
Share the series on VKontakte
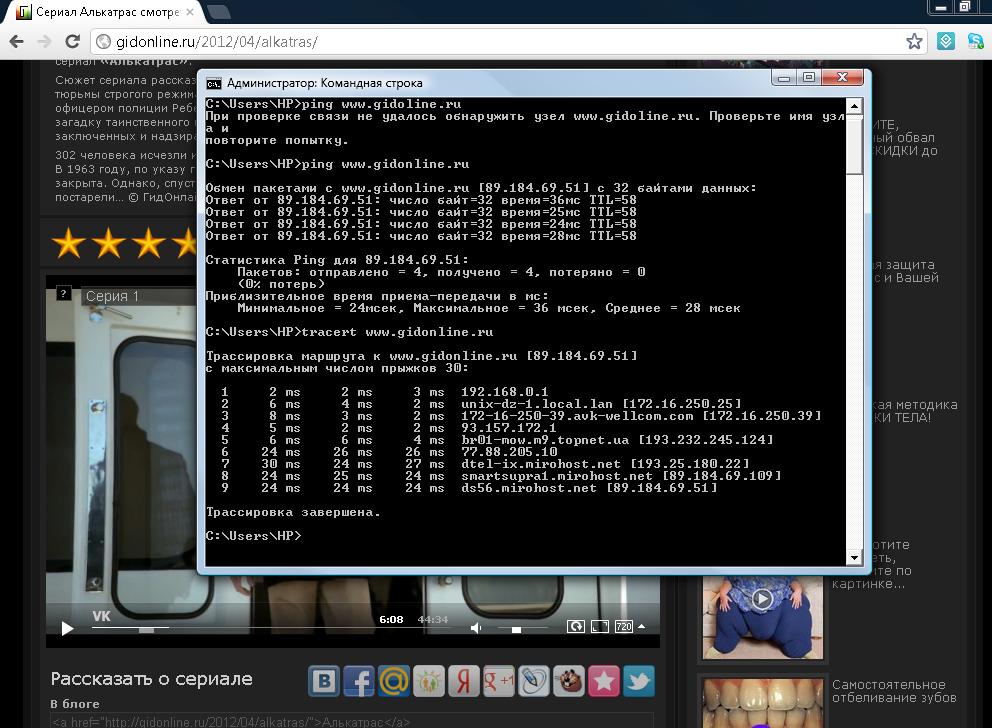coord(324,681)
